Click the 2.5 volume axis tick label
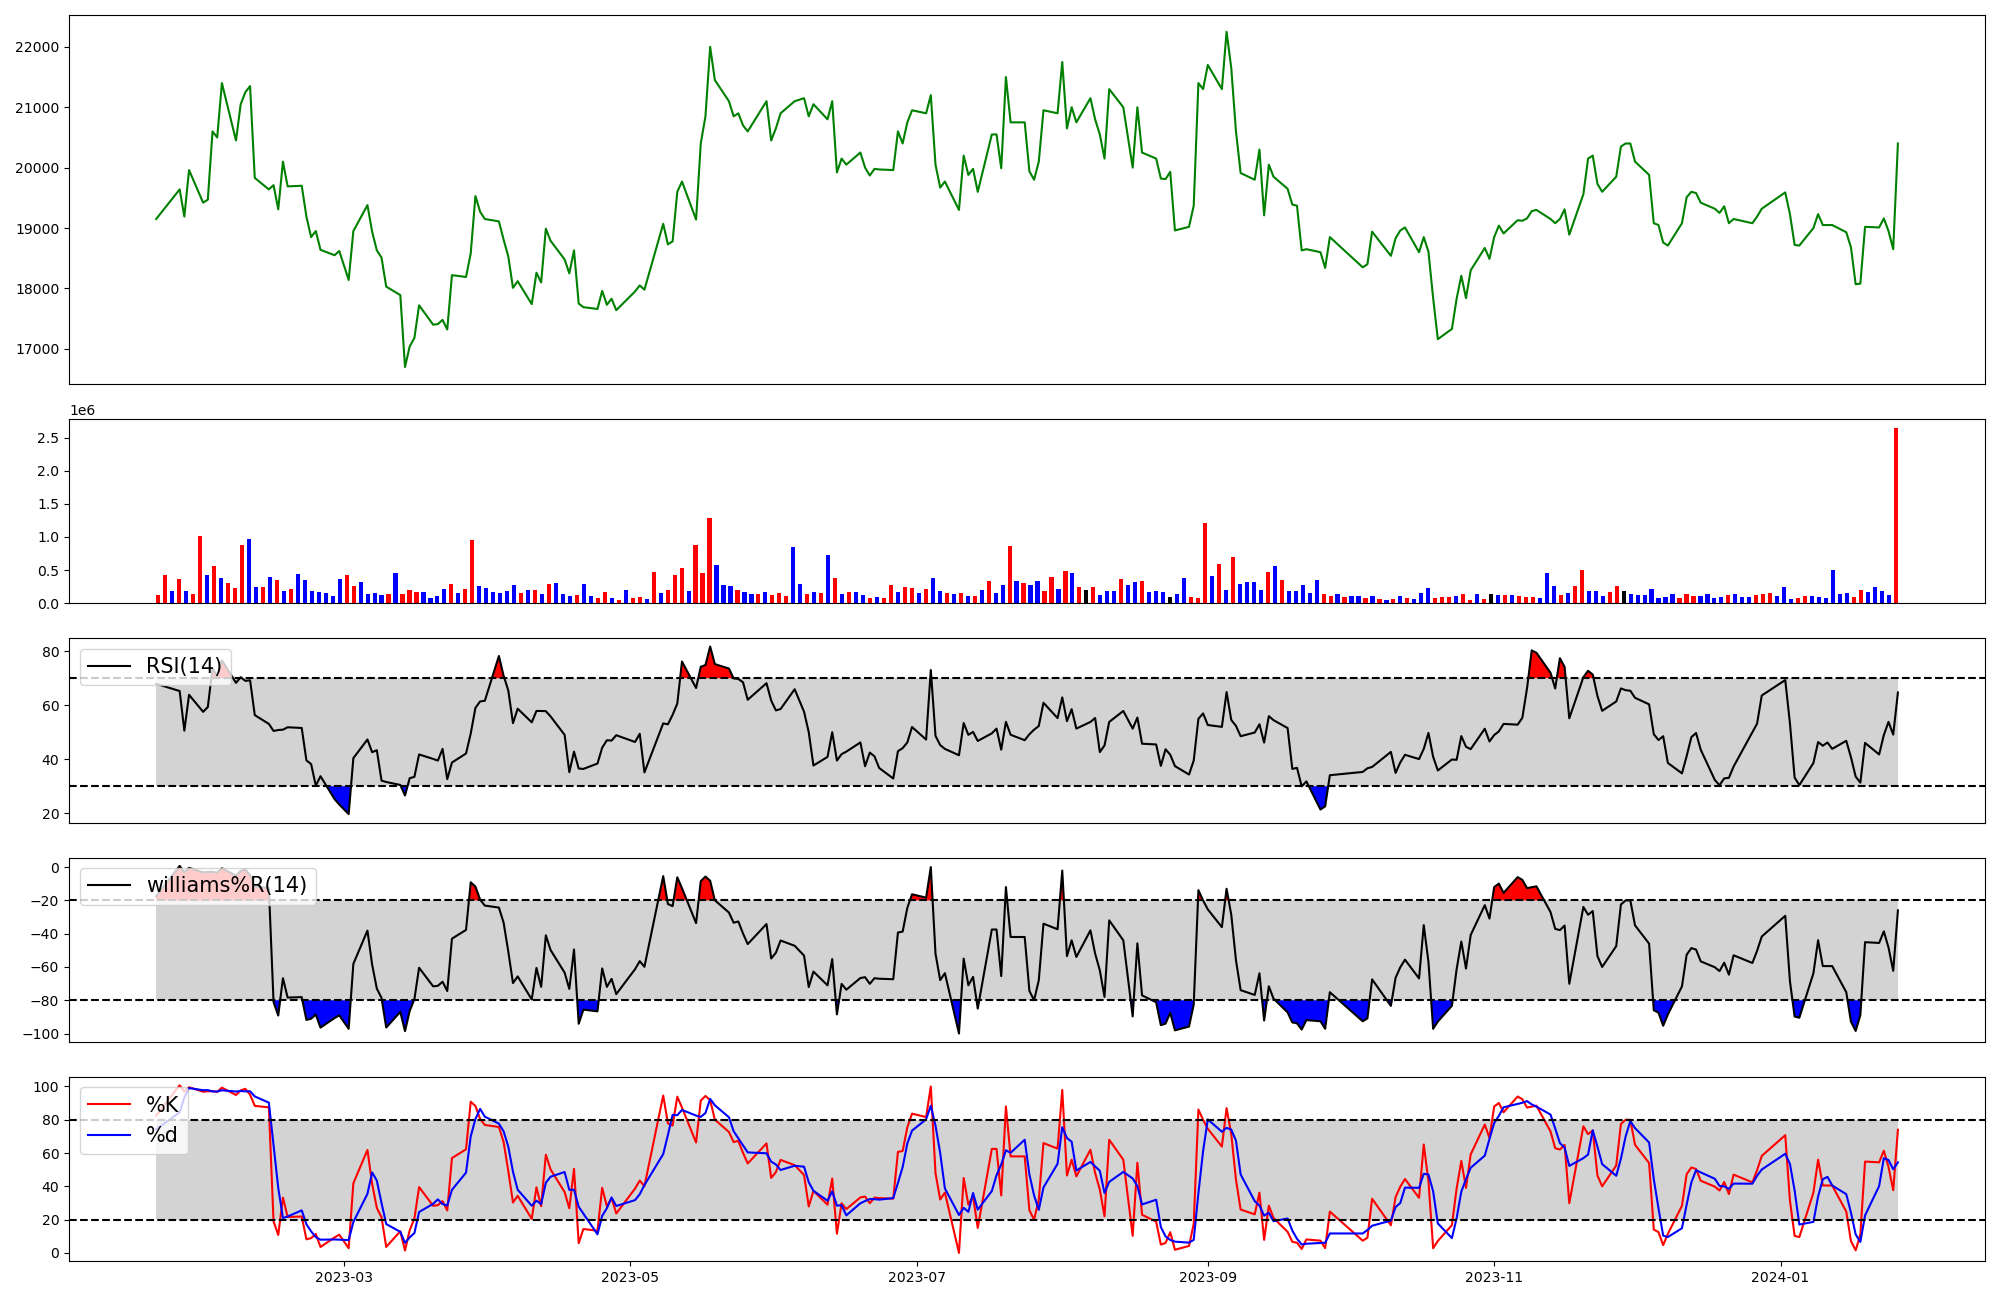The image size is (2000, 1300). 48,438
